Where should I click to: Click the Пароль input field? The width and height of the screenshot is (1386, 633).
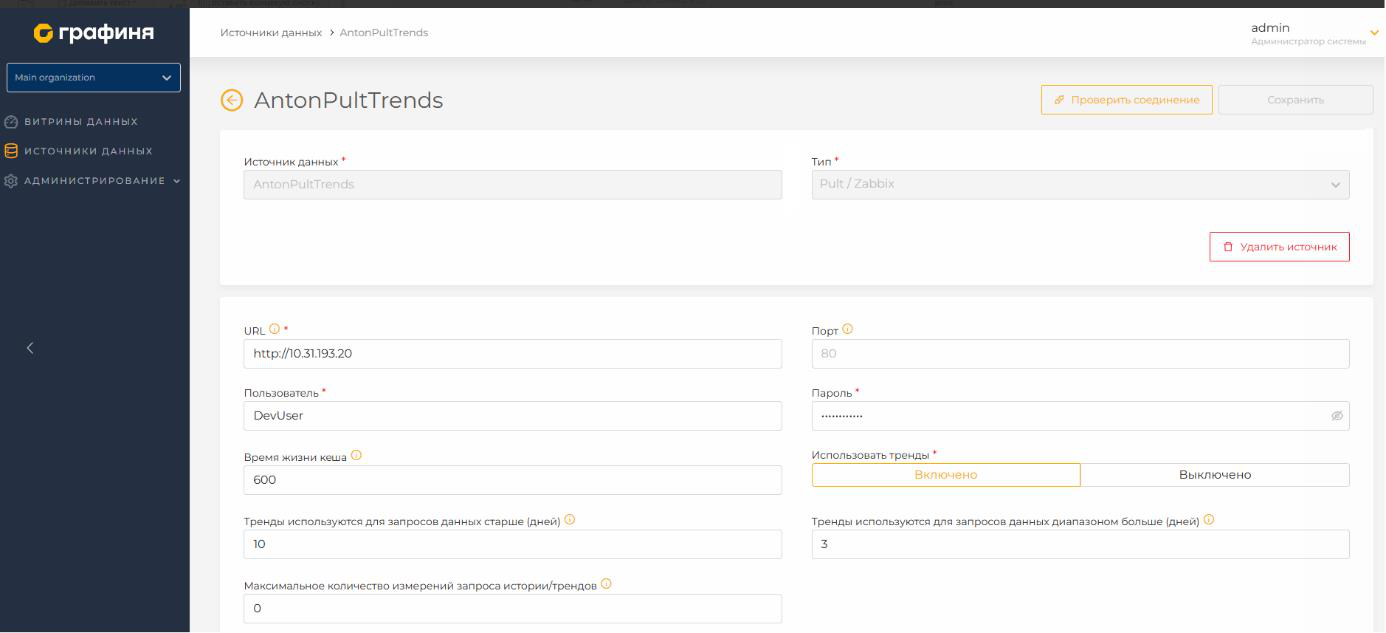coord(1080,416)
